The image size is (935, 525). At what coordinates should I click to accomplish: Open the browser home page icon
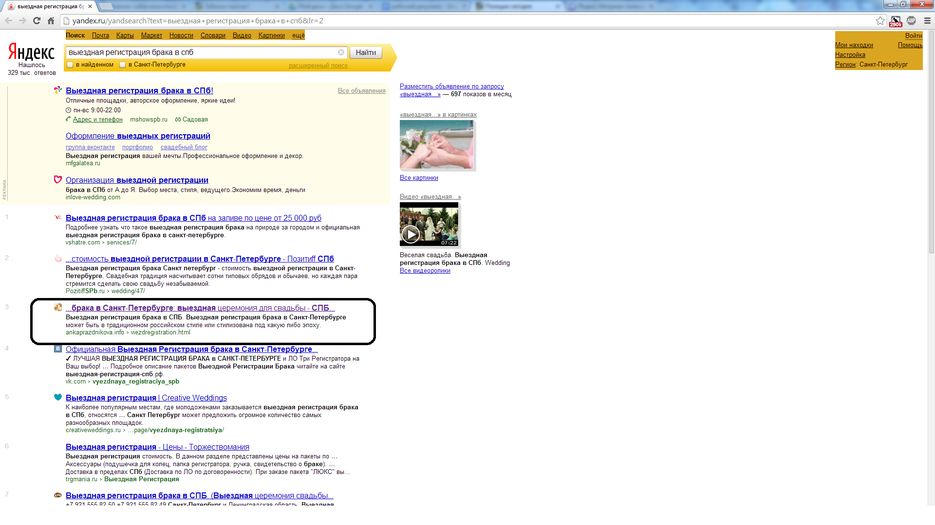coord(51,20)
